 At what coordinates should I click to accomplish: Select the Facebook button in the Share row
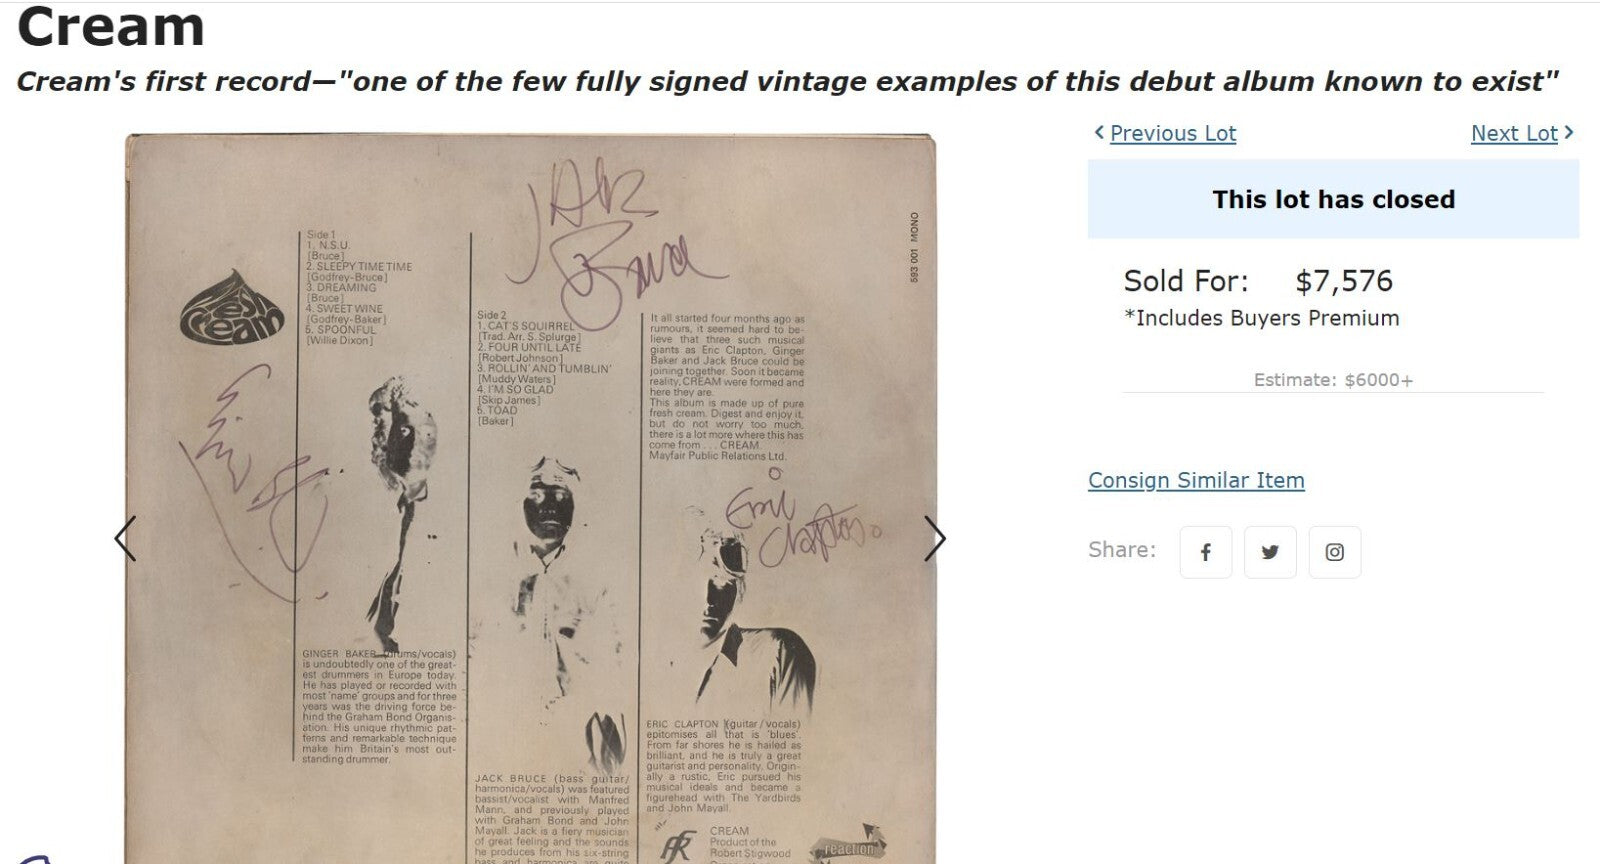click(1205, 551)
